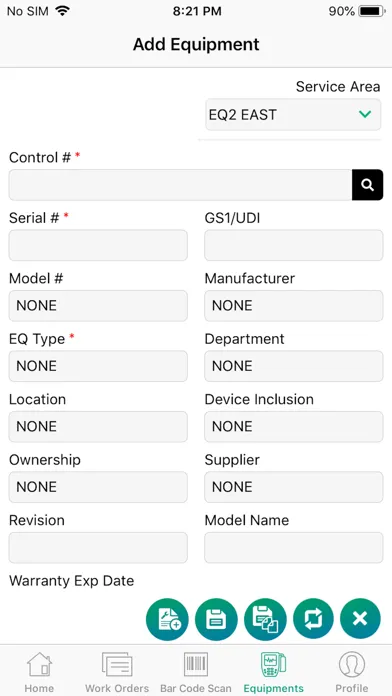Open the Device Inclusion selector
This screenshot has height=696, width=392.
tap(293, 426)
